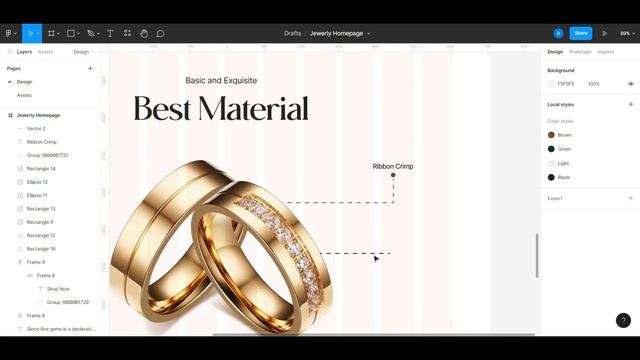The width and height of the screenshot is (640, 360).
Task: Open the Frame tool dropdown arrow
Action: (58, 34)
